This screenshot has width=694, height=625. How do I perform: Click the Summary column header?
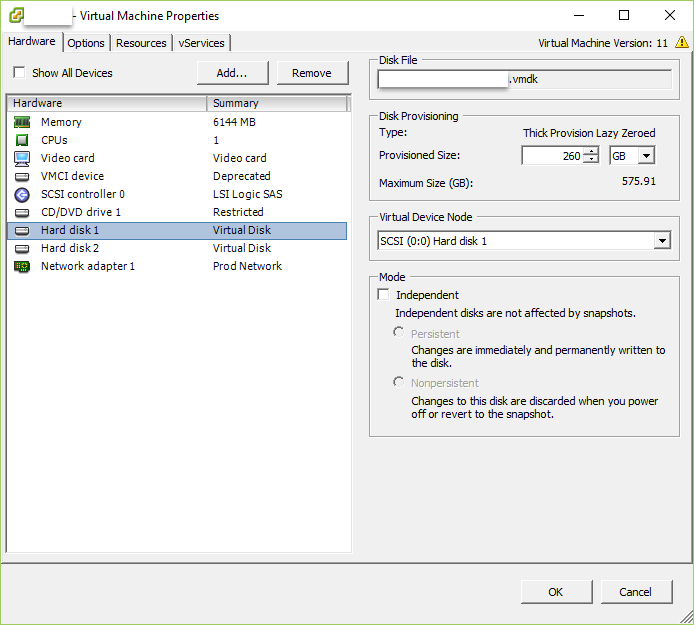point(277,103)
